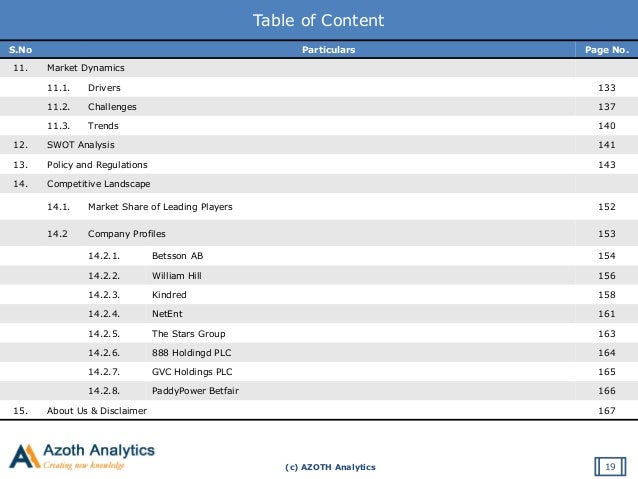
Task: Click section number '12.' in S.No column
Action: 20,145
